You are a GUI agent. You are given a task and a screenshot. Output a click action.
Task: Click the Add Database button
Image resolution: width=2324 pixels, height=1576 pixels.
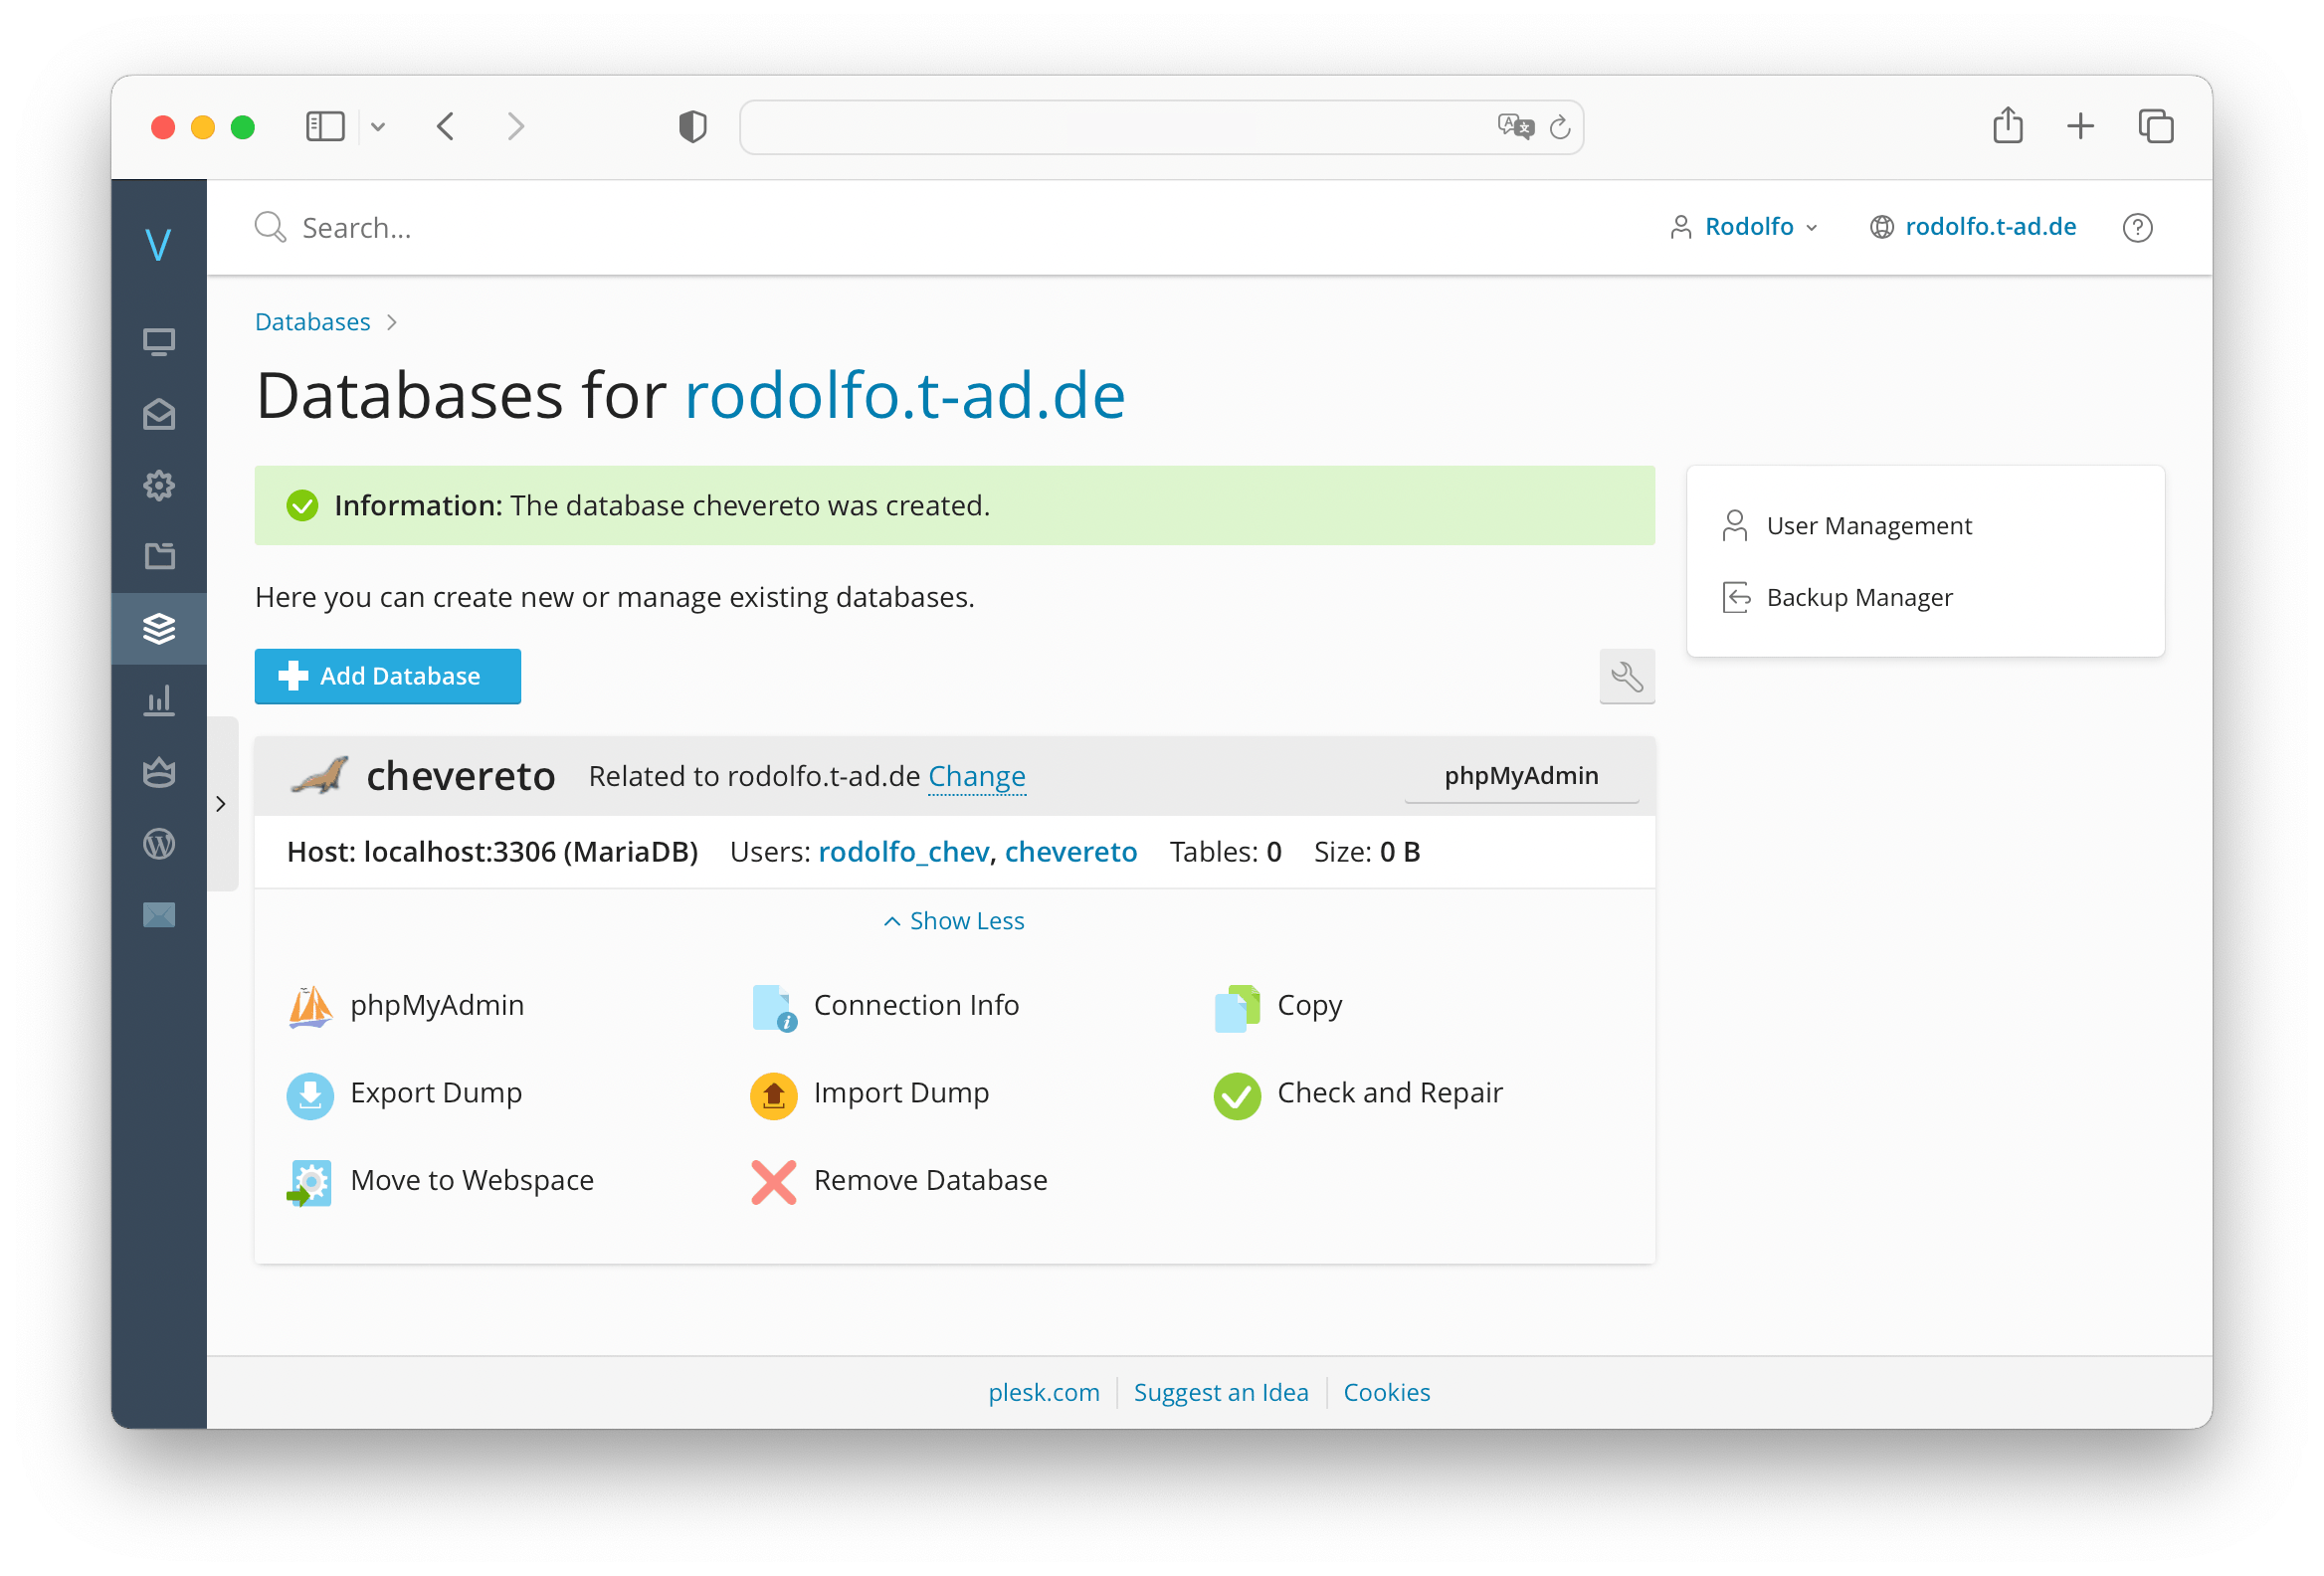[387, 676]
